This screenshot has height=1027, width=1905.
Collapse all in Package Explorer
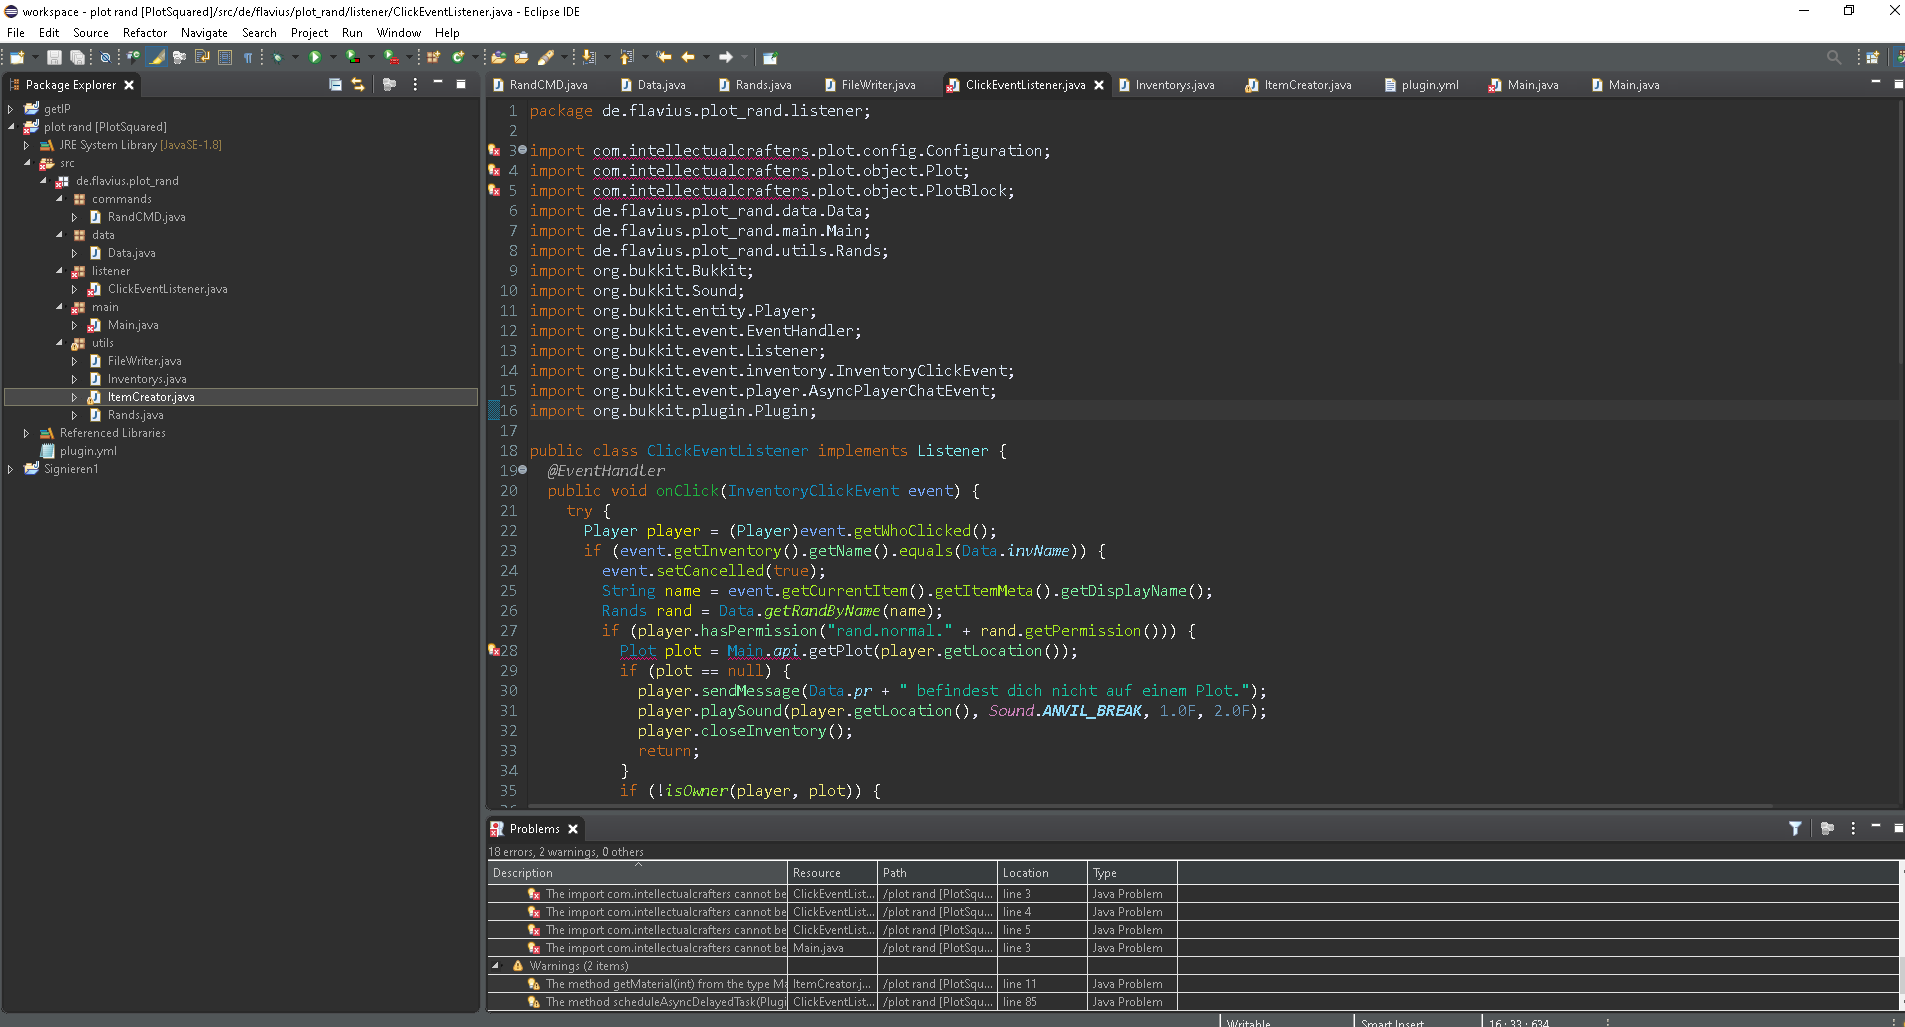coord(335,85)
